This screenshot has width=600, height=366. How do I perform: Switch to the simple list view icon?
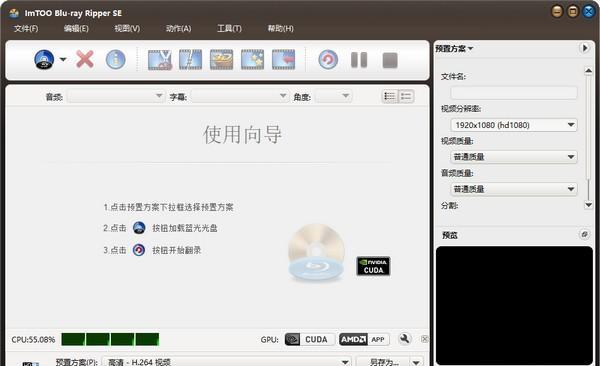pos(406,96)
